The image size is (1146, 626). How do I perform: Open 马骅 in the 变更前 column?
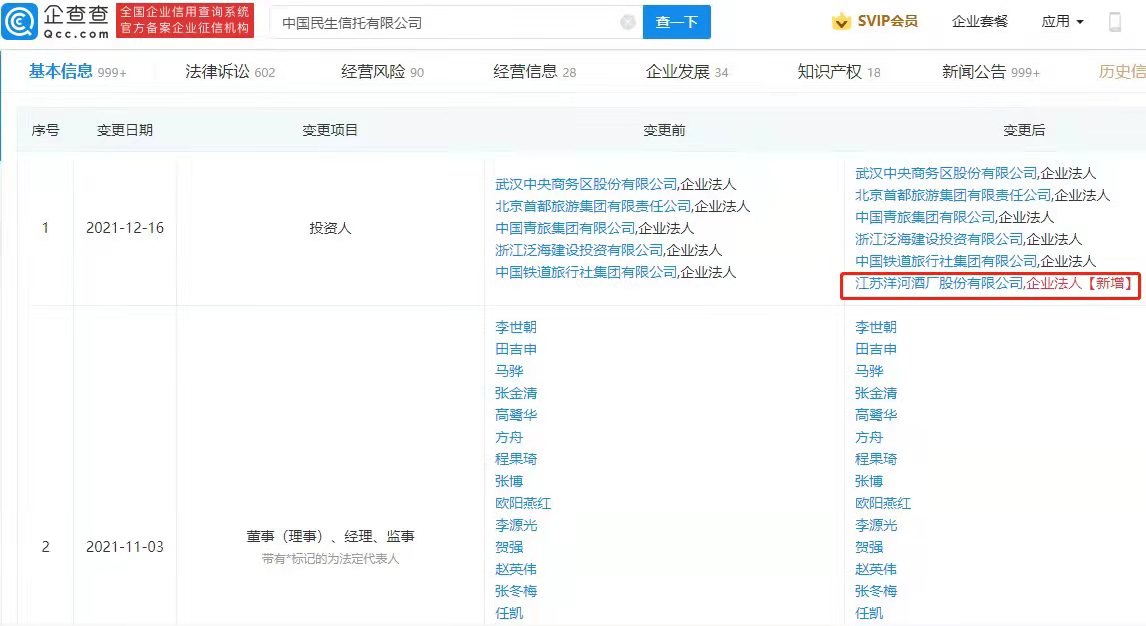pos(509,371)
